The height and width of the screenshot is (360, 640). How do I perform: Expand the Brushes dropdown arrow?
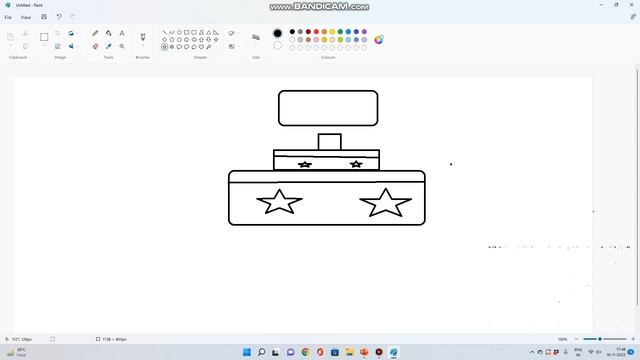point(143,46)
